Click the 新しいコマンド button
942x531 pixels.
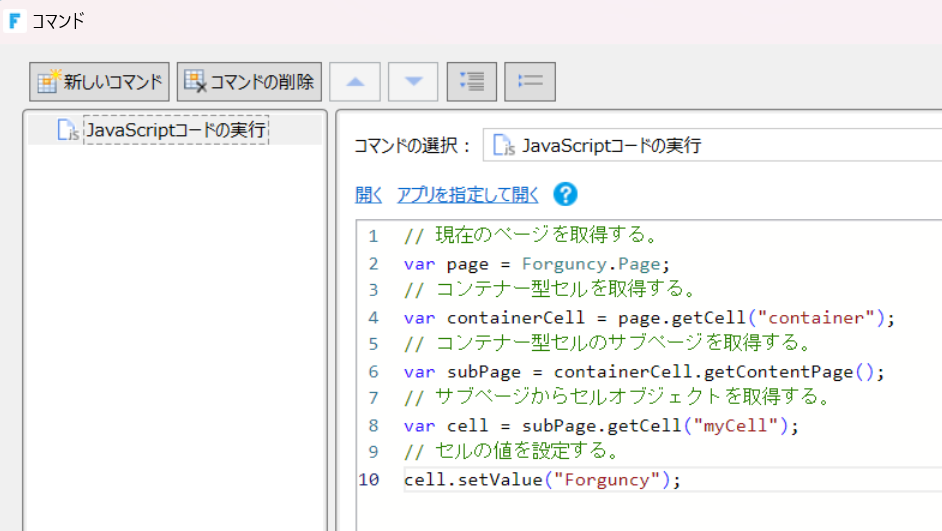99,82
